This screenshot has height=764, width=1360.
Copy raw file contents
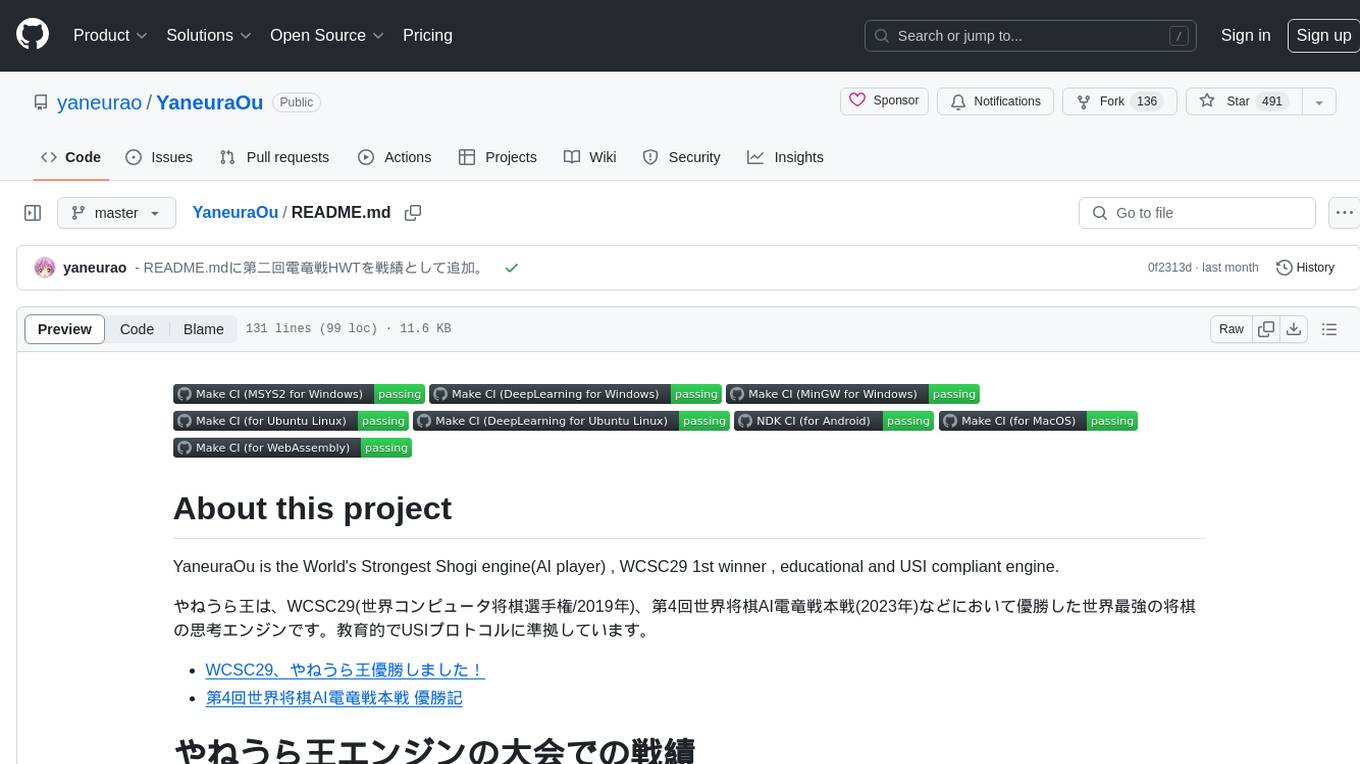point(1266,329)
